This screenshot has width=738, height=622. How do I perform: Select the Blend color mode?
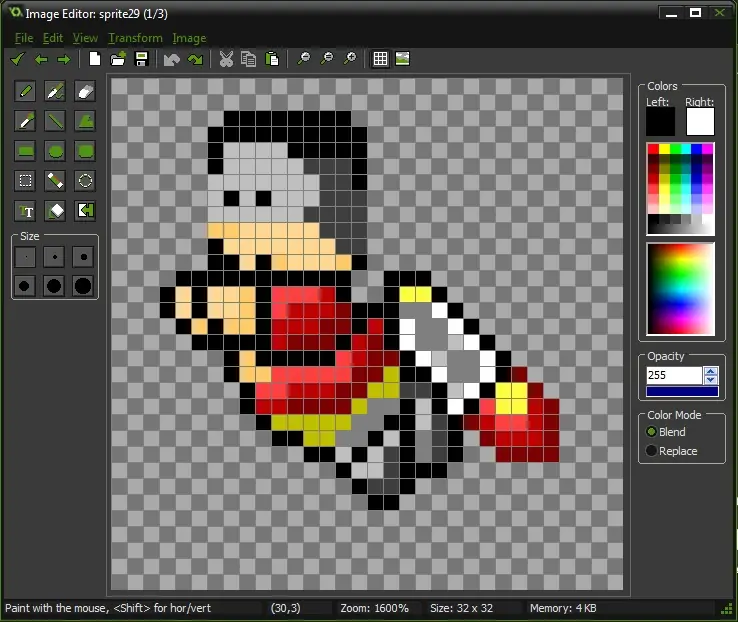click(x=666, y=432)
